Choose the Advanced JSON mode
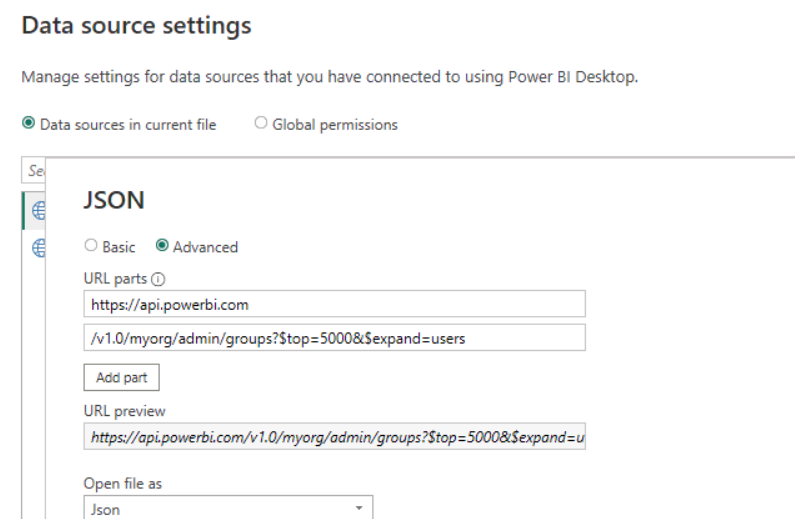795x519 pixels. (162, 245)
